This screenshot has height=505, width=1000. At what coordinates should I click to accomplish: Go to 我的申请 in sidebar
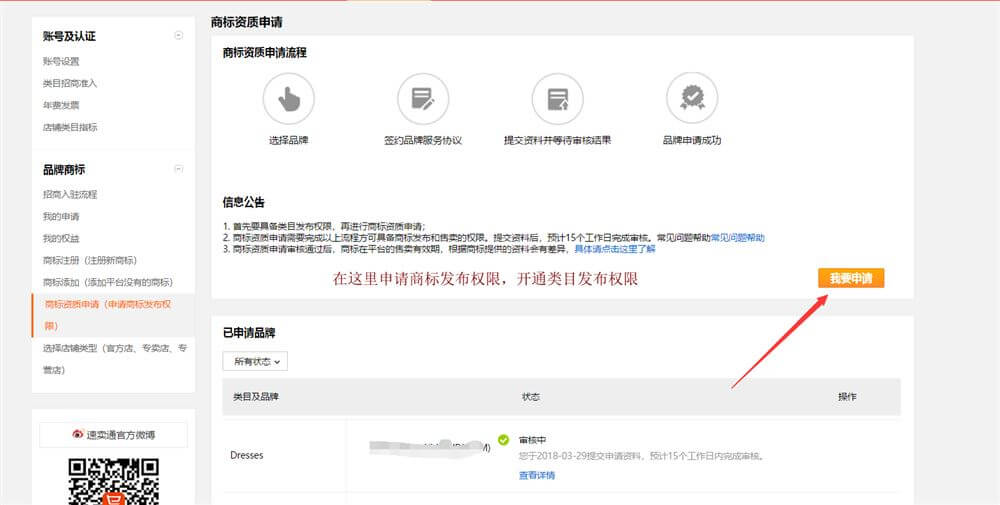[x=61, y=216]
